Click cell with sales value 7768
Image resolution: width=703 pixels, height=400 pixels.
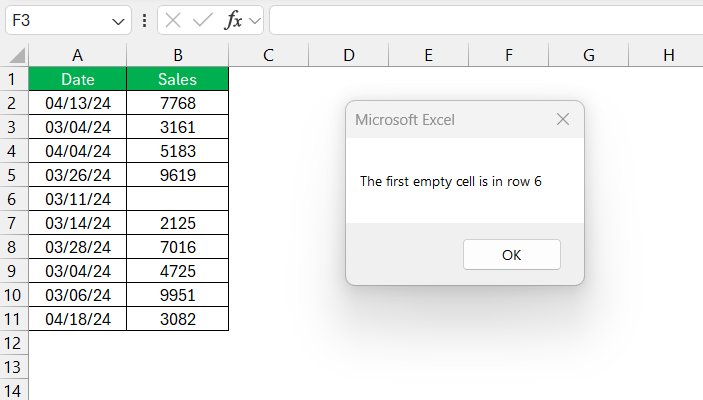click(x=178, y=103)
